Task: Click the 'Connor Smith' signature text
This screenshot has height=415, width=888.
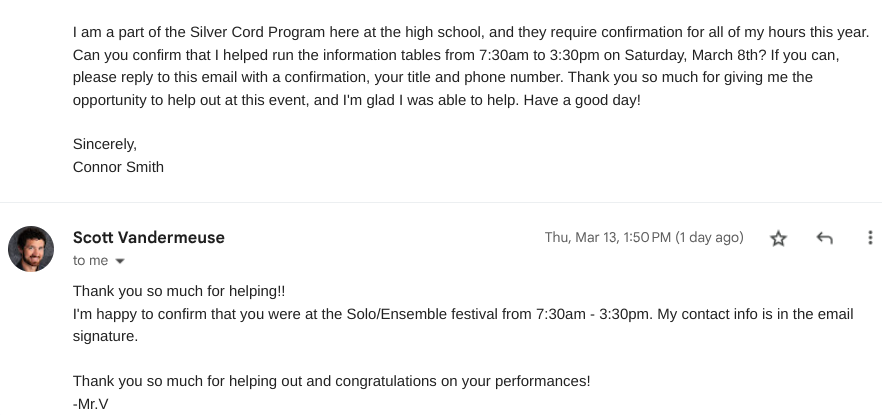Action: [x=118, y=167]
